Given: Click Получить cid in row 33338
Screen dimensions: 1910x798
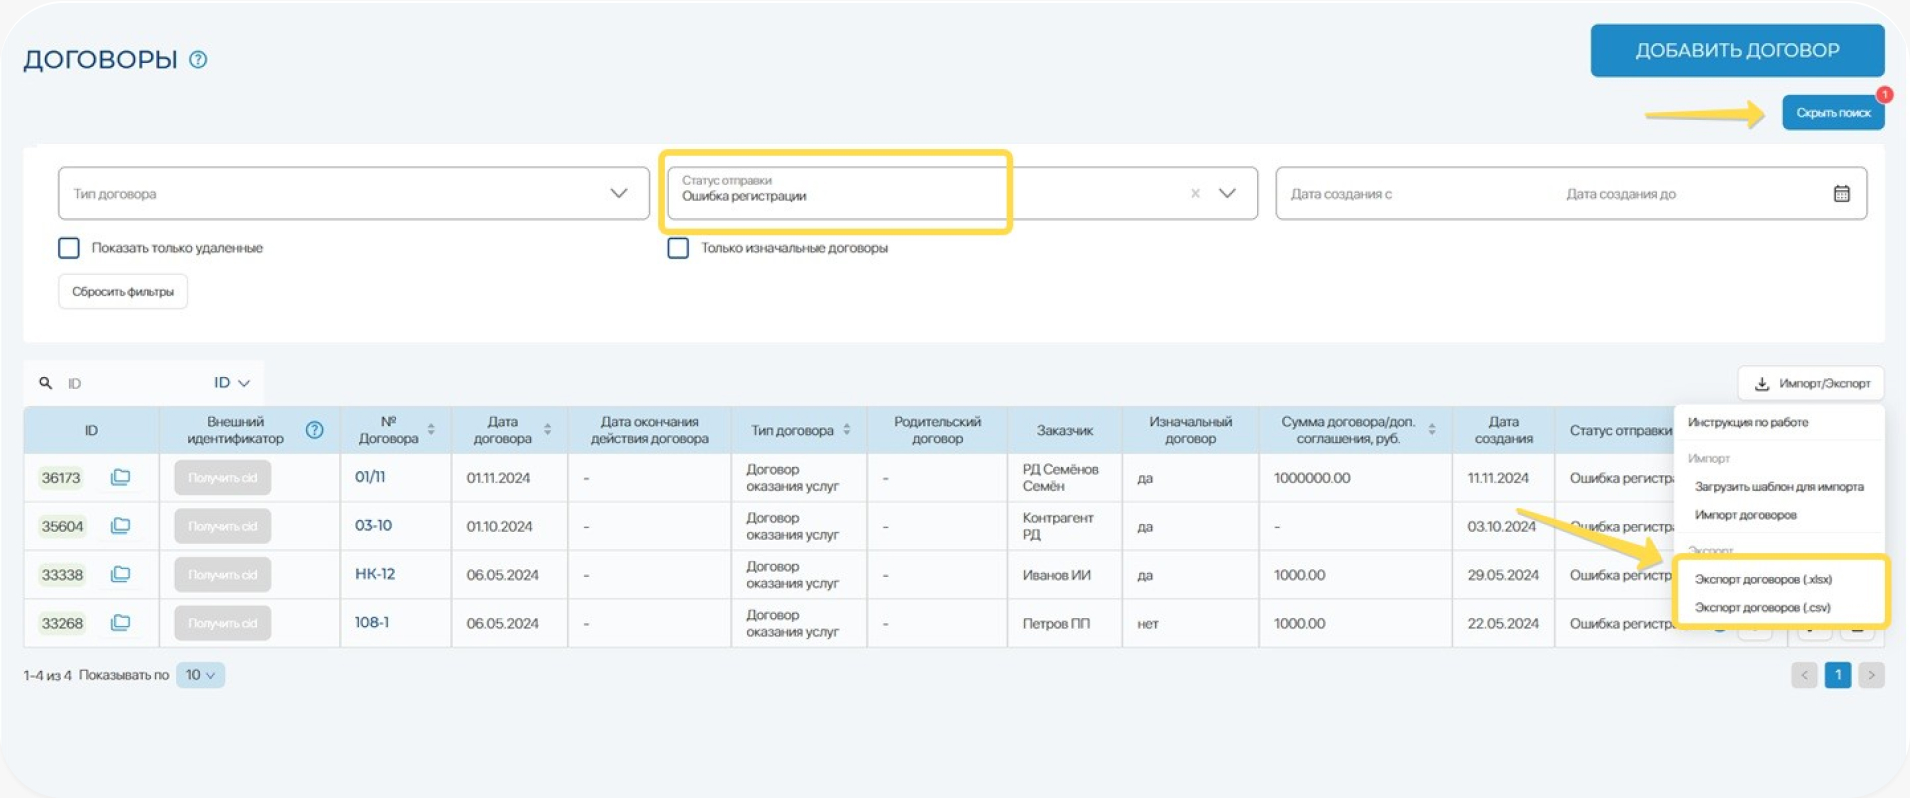Looking at the screenshot, I should click(x=222, y=575).
